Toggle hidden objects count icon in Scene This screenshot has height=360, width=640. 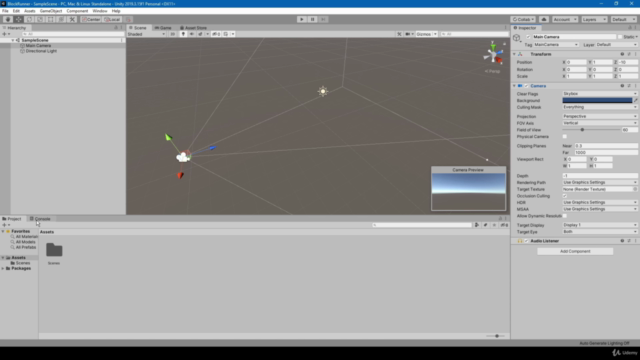[x=216, y=34]
